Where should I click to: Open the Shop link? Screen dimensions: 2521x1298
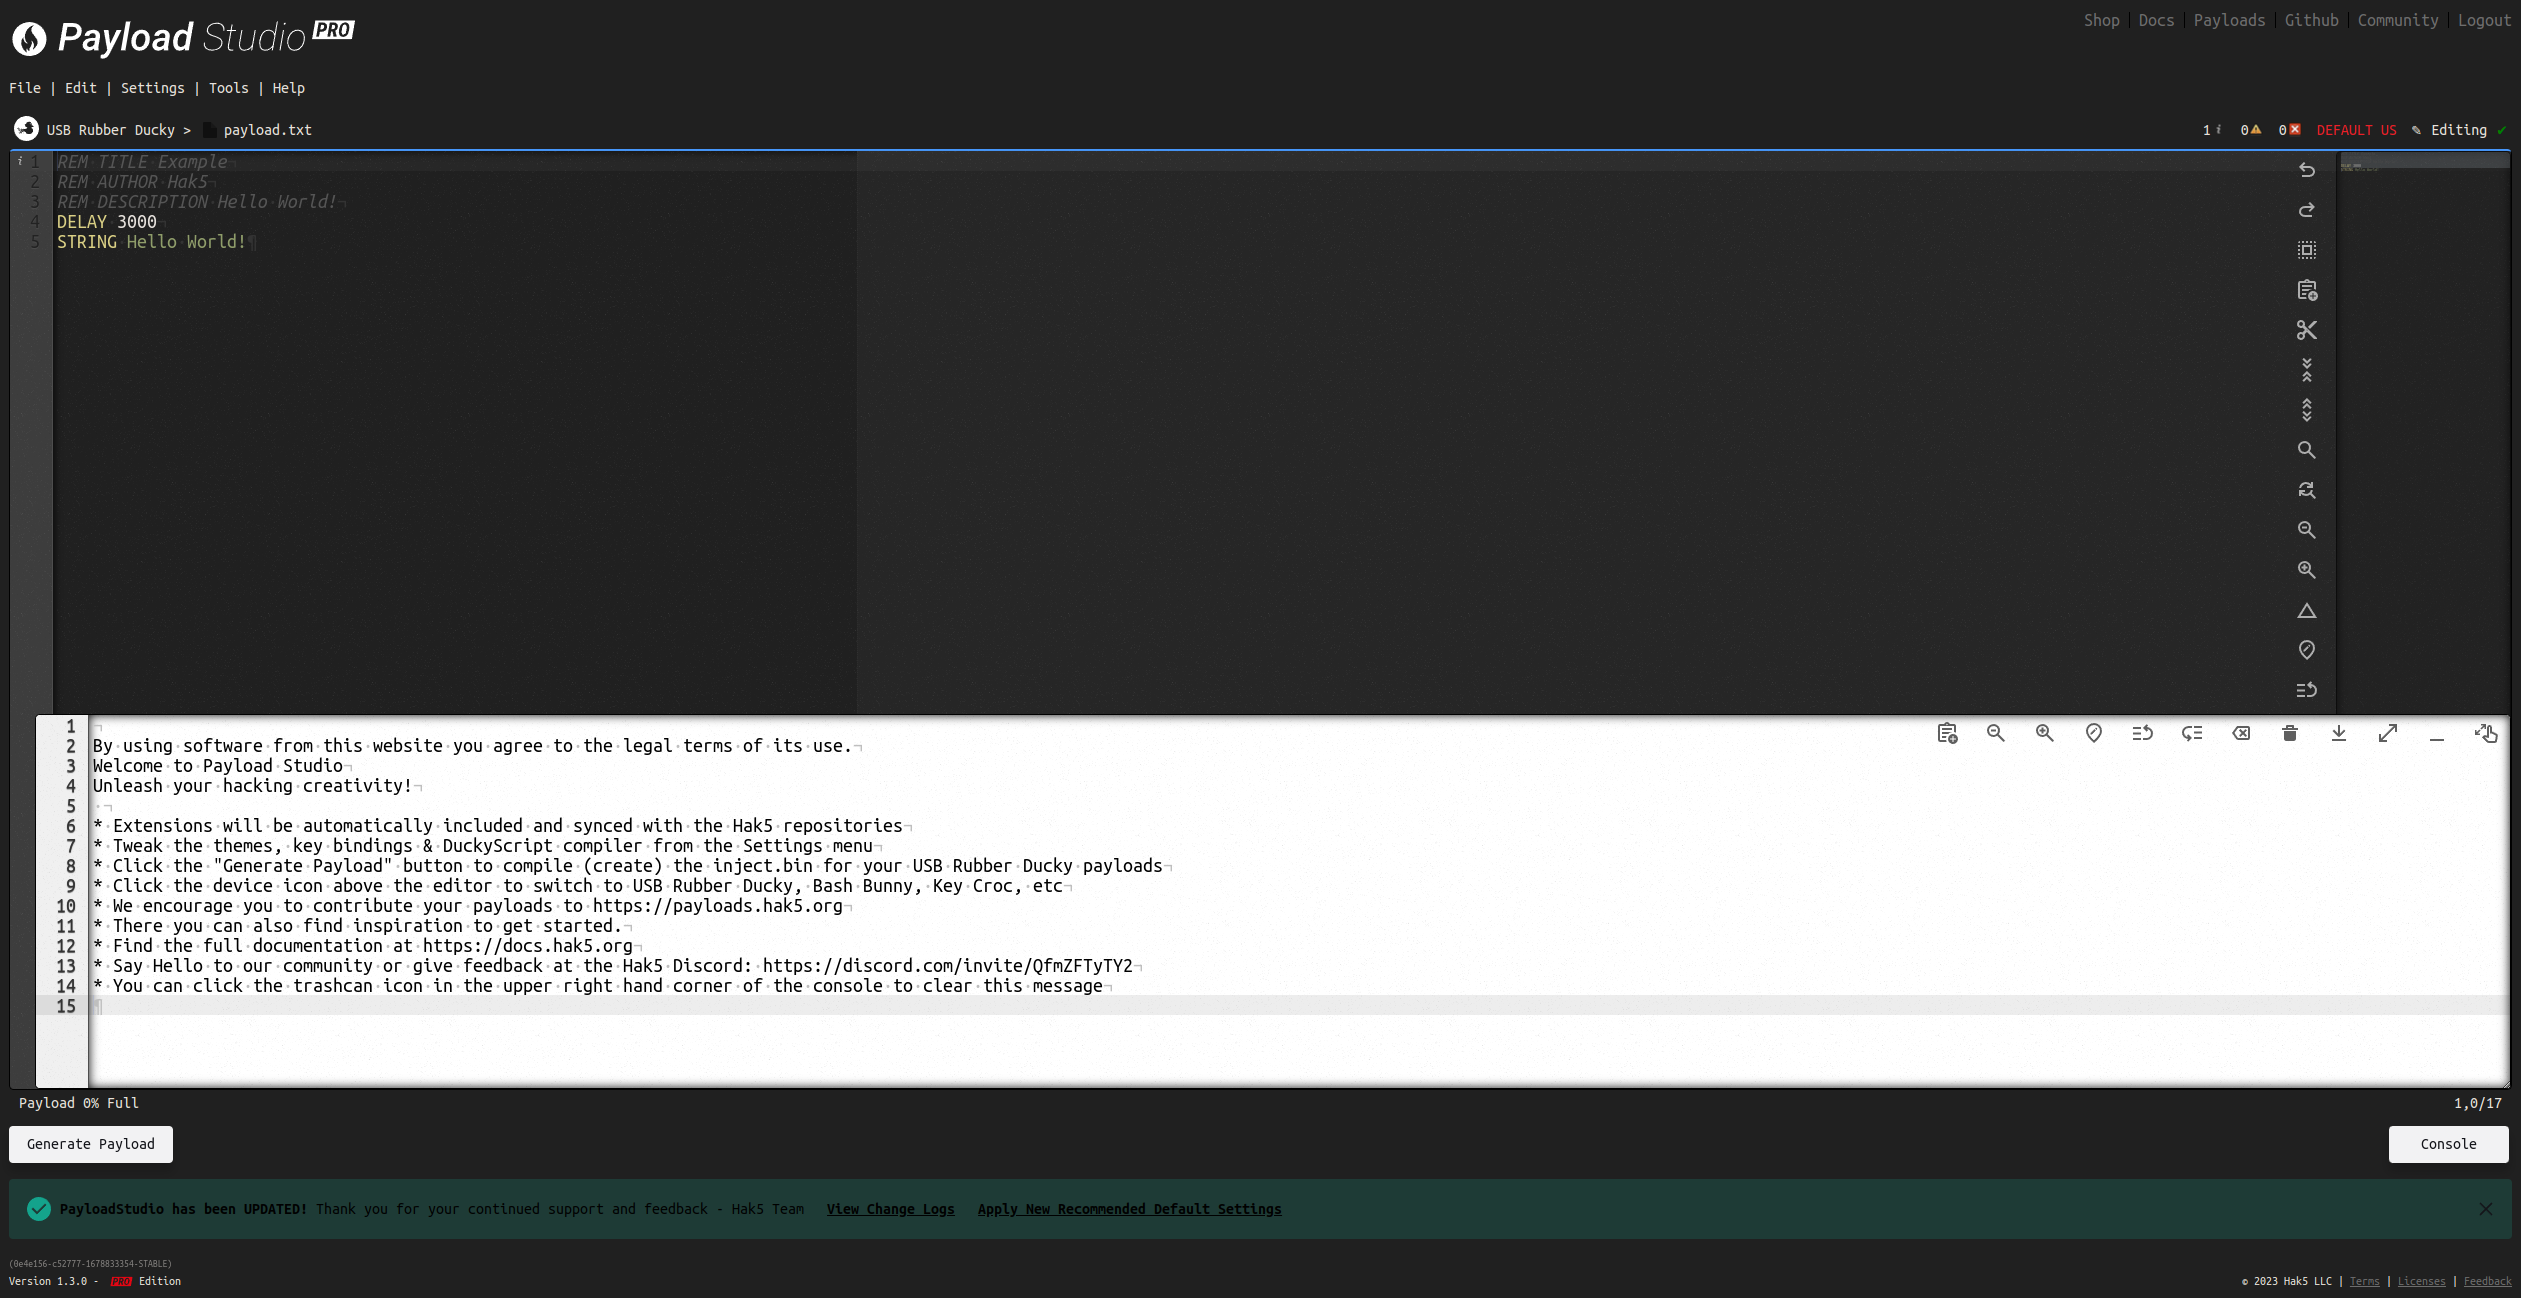(x=2101, y=20)
